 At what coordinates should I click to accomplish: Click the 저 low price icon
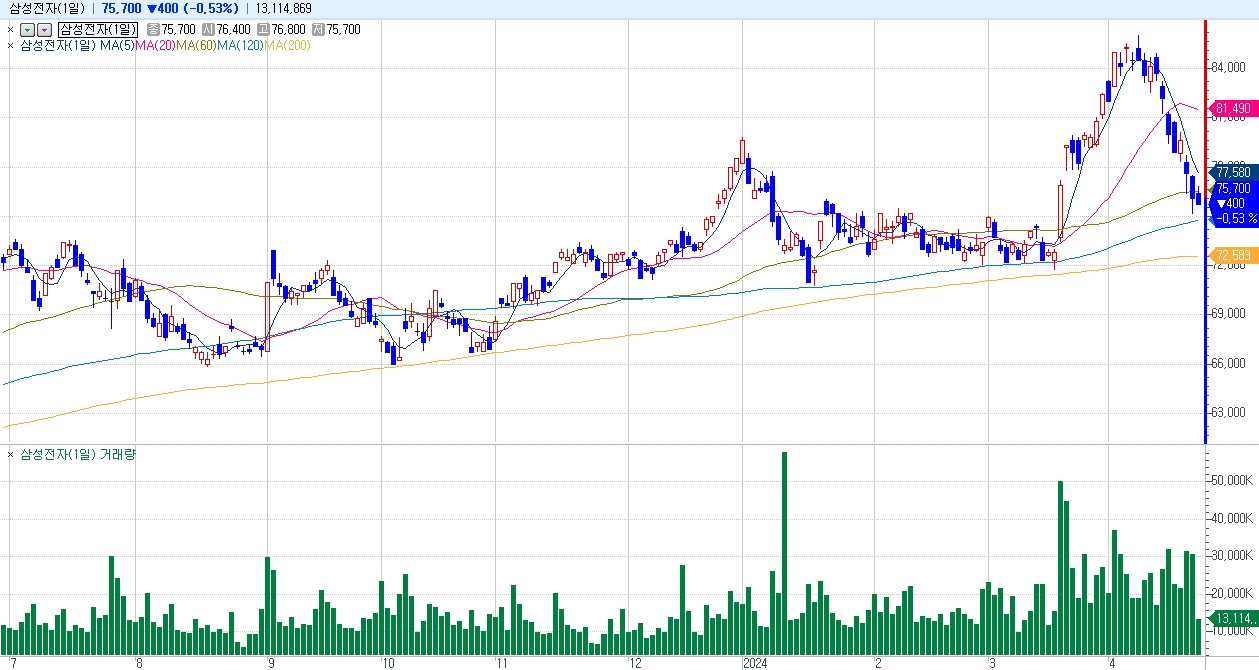[318, 29]
